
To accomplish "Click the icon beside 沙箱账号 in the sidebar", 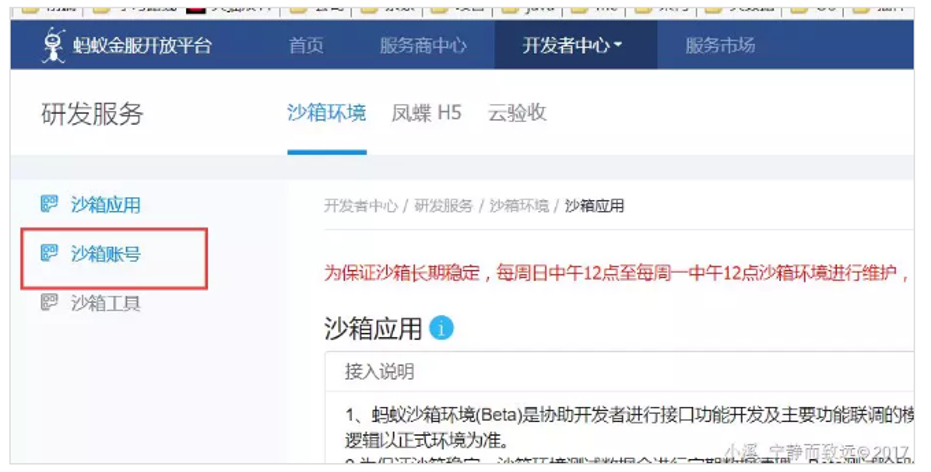I will (x=49, y=253).
